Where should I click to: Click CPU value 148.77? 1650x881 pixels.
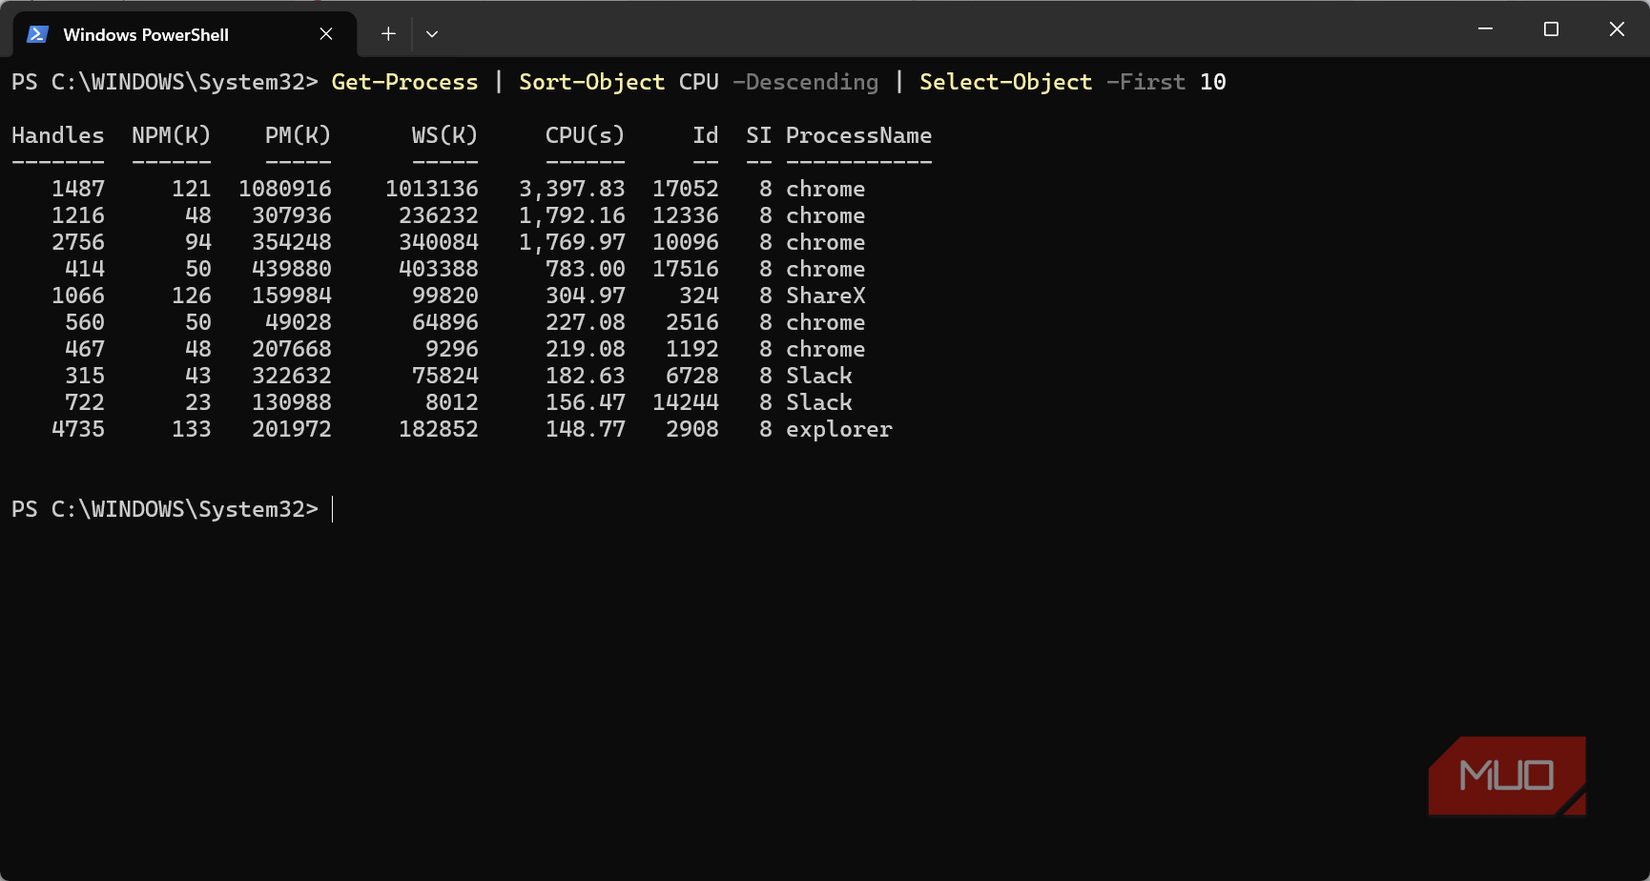click(585, 429)
